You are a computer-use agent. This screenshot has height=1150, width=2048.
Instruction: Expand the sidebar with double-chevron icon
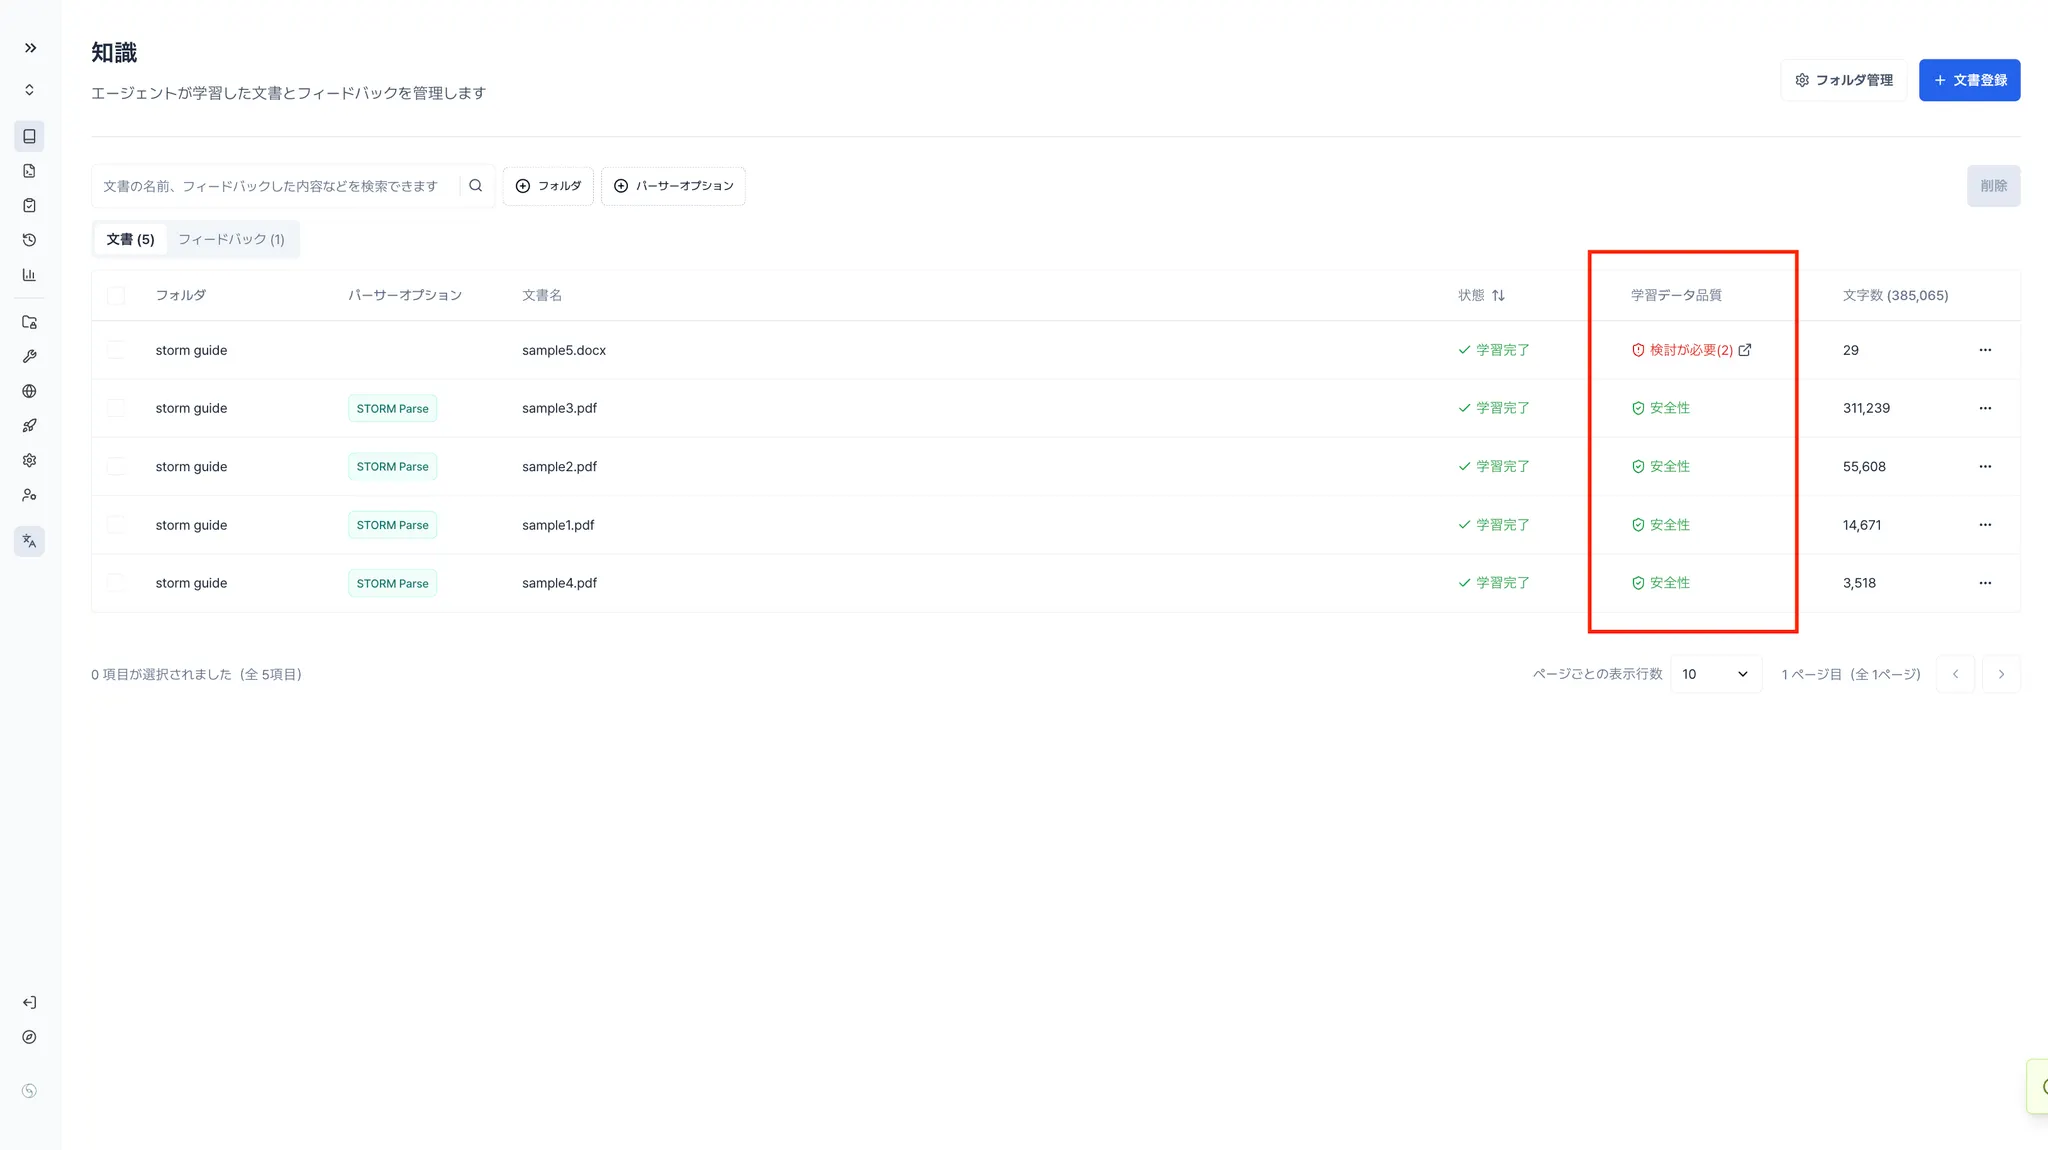point(30,48)
